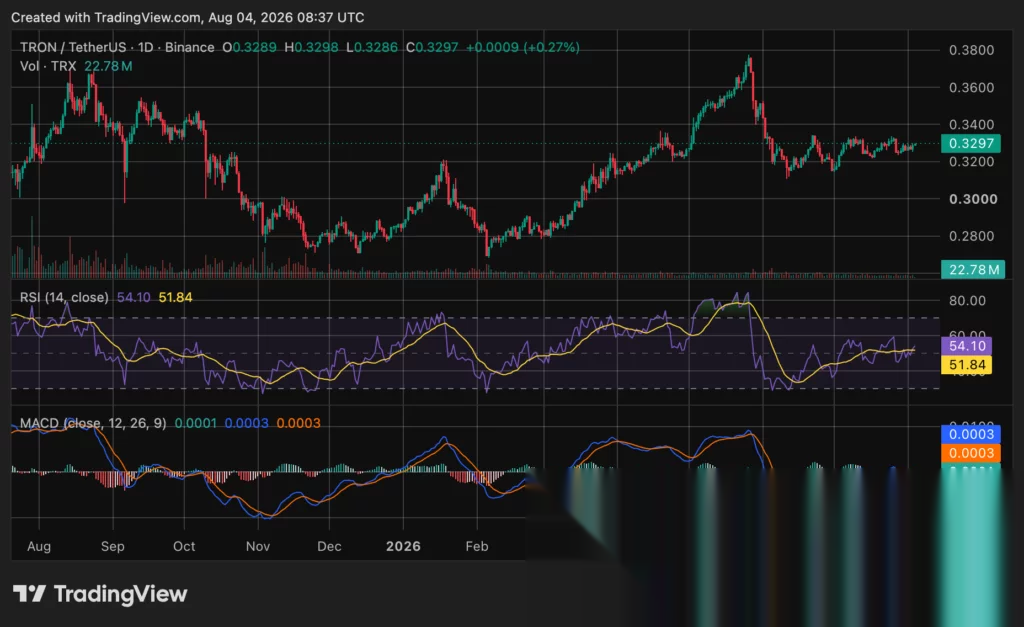
Task: Click the 'Feb' time axis label
Action: (477, 546)
